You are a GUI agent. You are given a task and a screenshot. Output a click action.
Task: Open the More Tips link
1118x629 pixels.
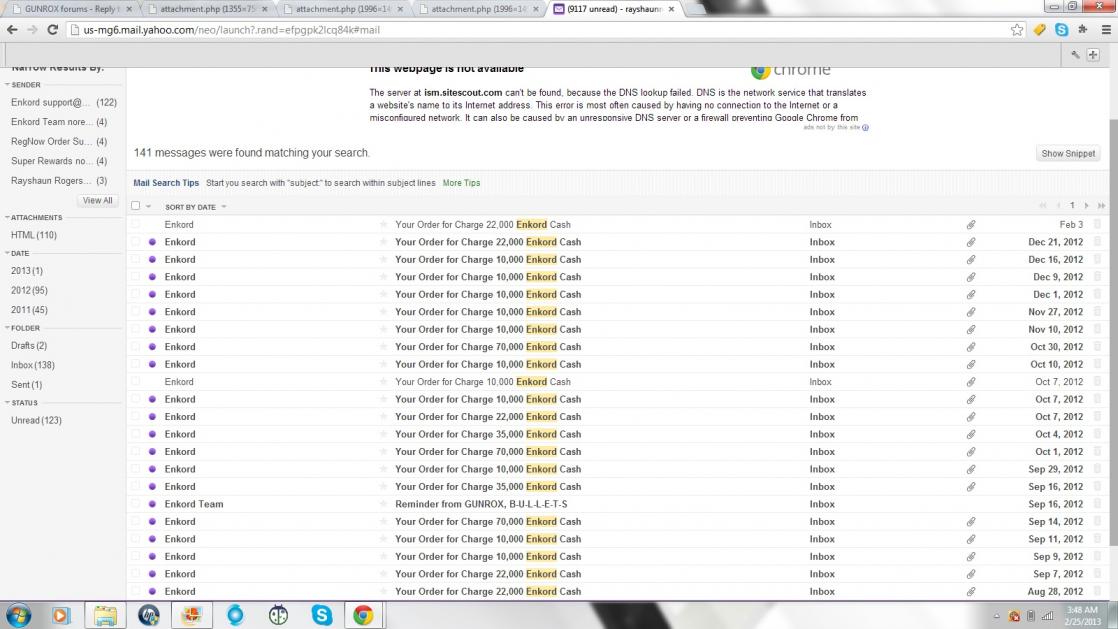coord(461,183)
